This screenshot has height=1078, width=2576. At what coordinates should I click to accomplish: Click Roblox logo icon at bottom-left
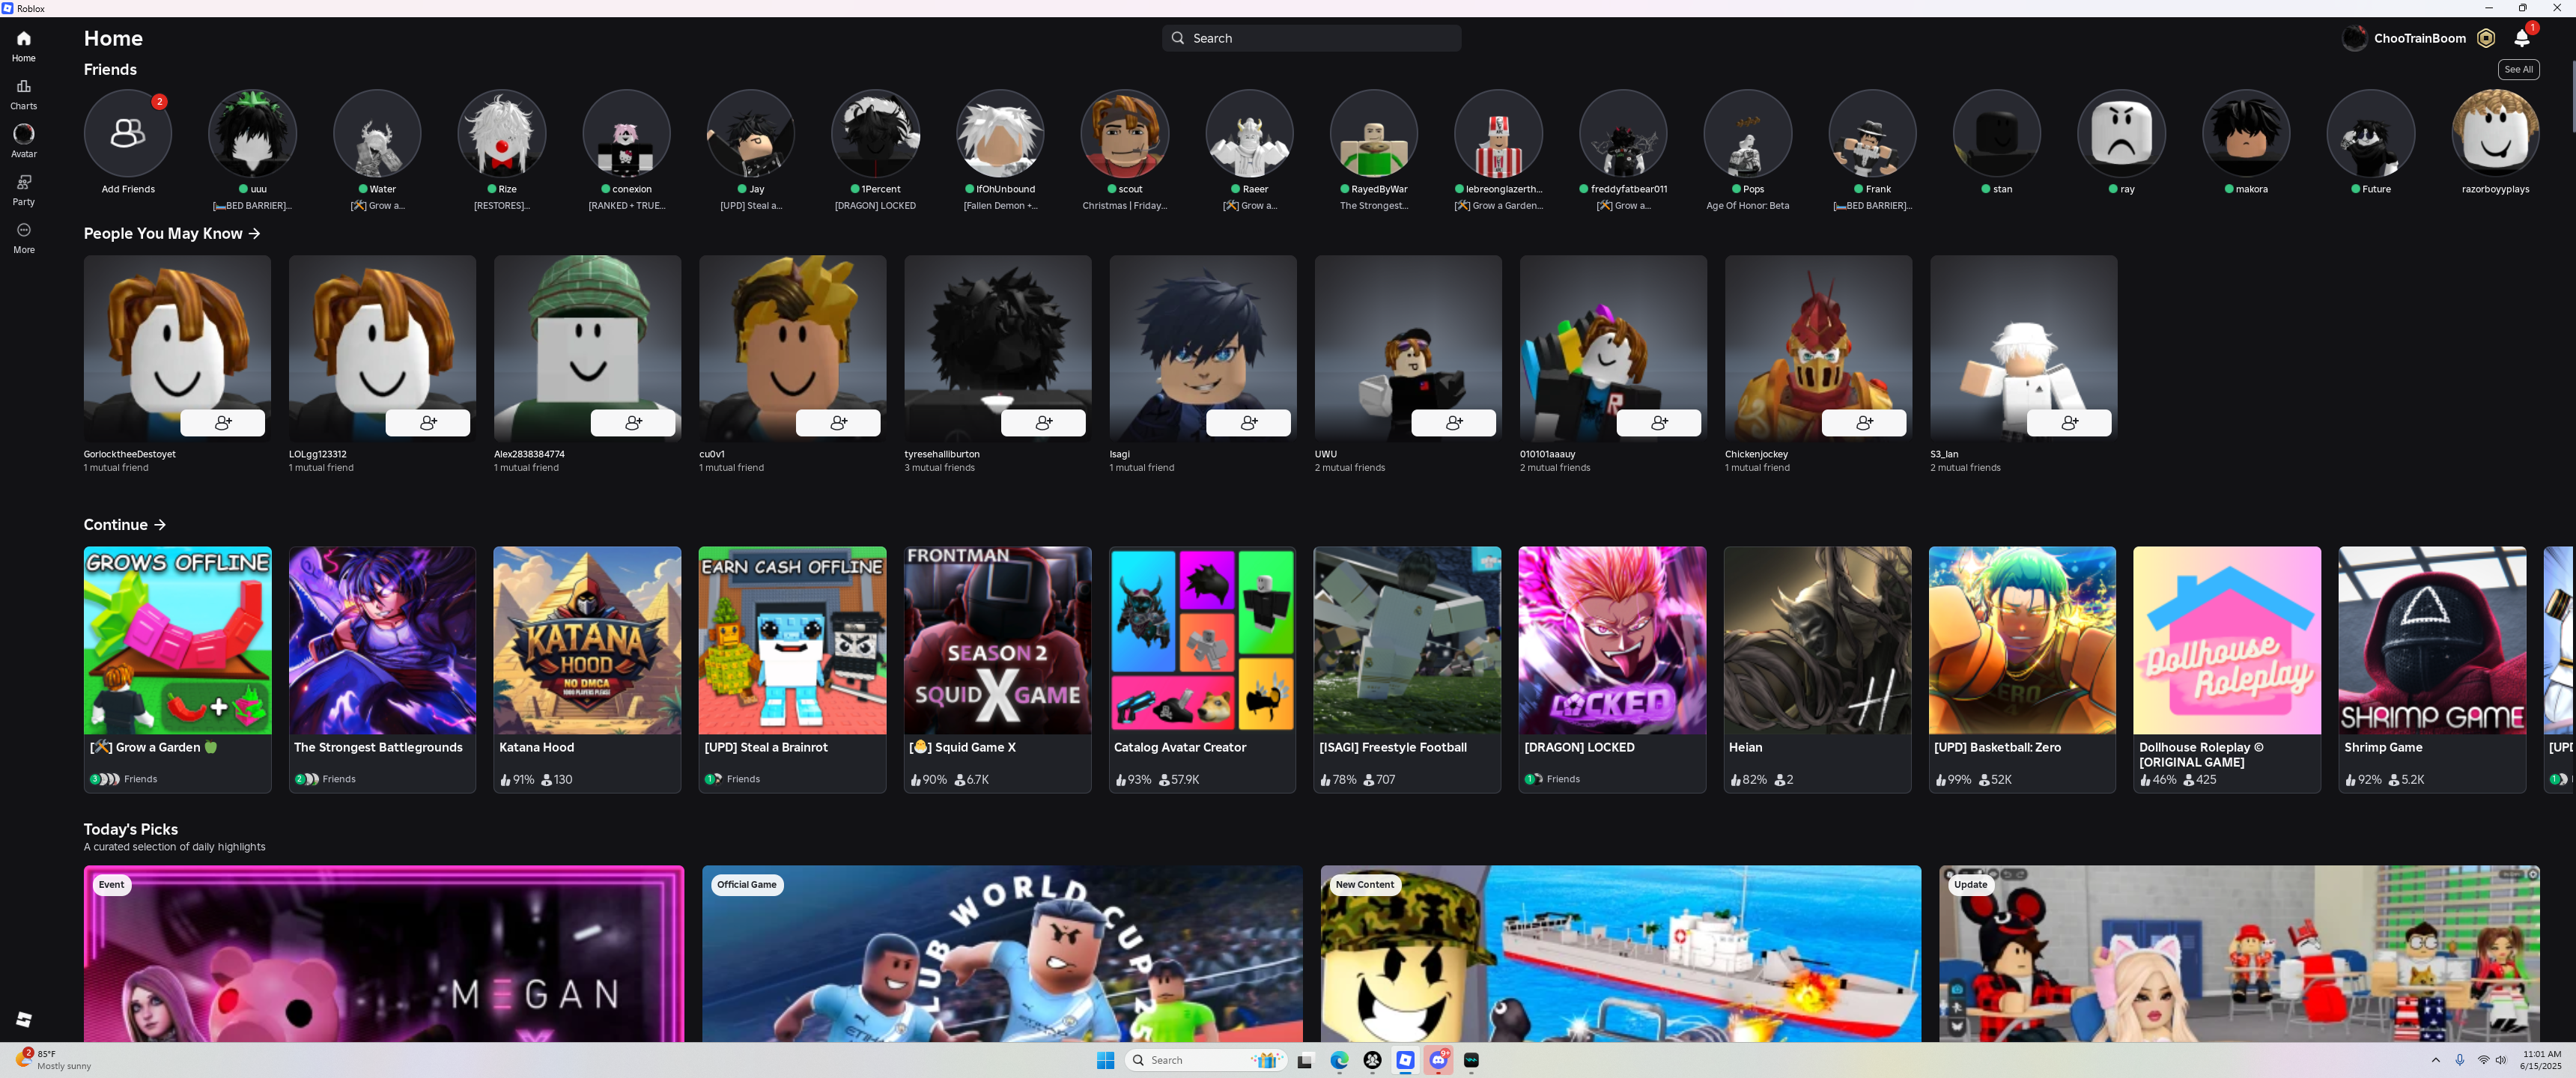24,1019
